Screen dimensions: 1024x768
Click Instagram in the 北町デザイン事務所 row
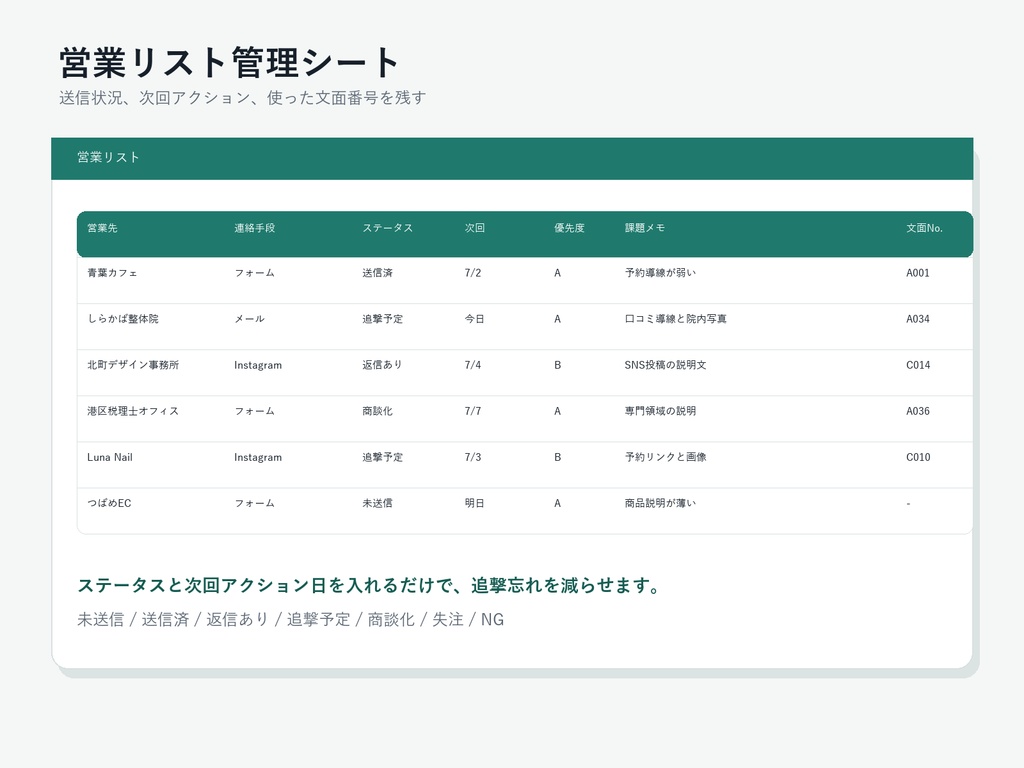258,365
